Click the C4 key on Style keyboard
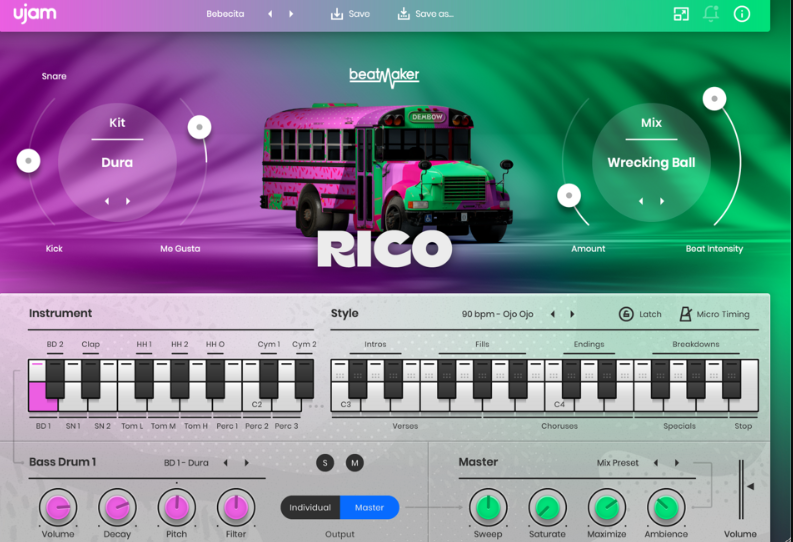This screenshot has width=793, height=542. (x=557, y=402)
